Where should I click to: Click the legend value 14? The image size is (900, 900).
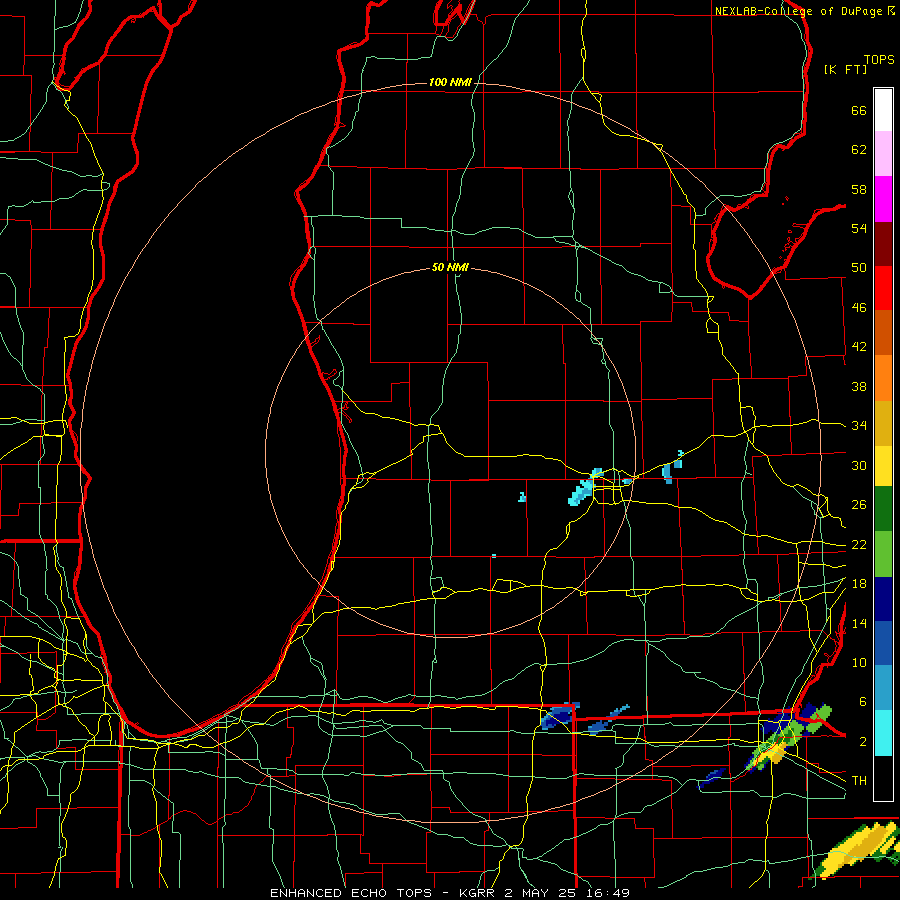tap(859, 623)
